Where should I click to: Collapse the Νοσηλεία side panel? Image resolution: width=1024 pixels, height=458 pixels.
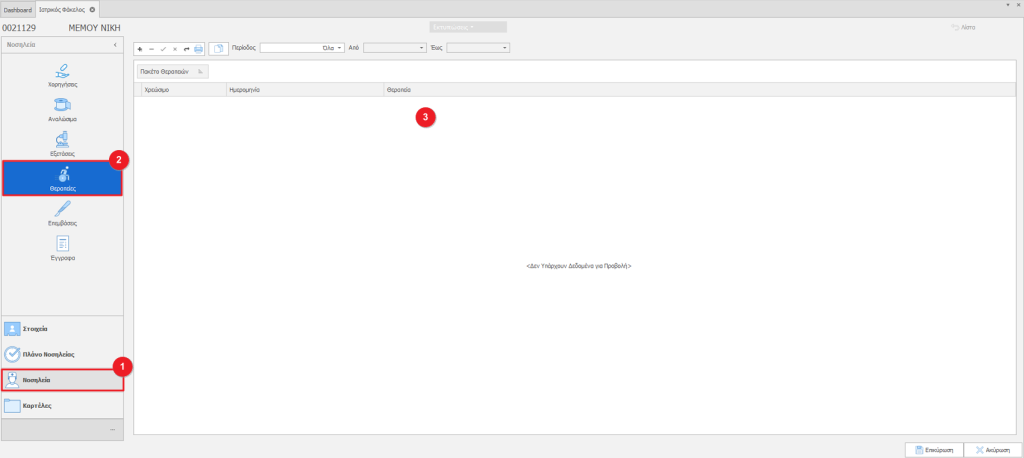click(x=114, y=45)
